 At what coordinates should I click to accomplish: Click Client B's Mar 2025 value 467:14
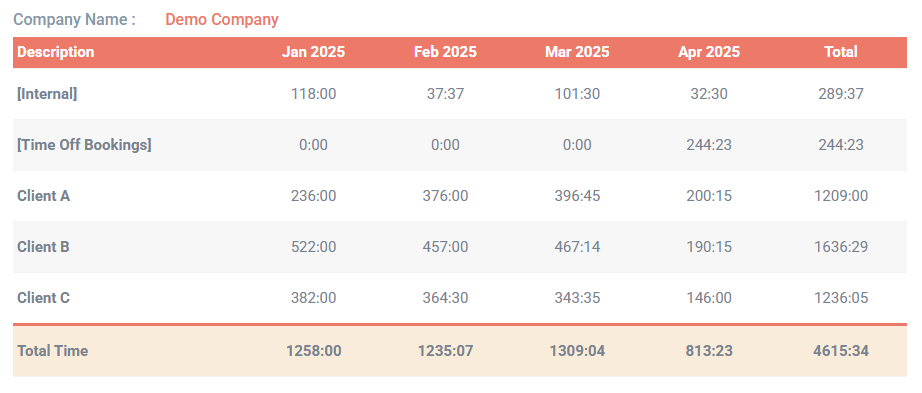[577, 247]
